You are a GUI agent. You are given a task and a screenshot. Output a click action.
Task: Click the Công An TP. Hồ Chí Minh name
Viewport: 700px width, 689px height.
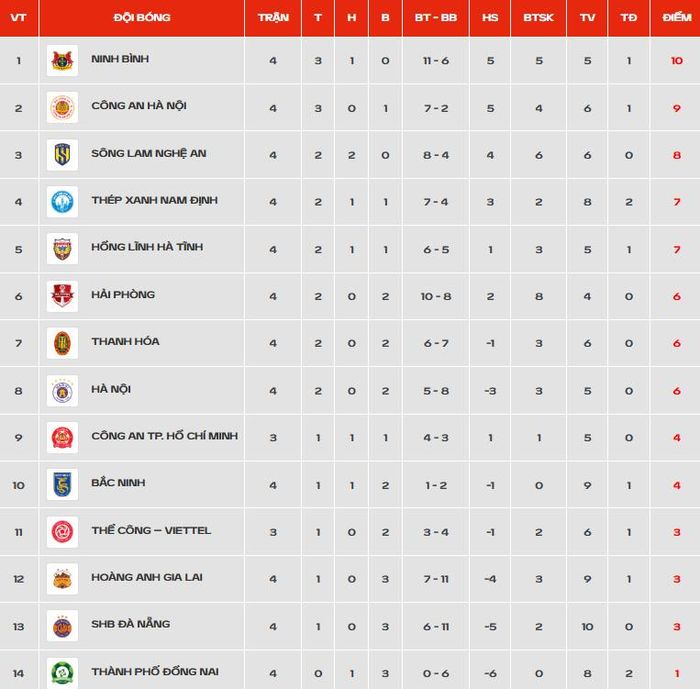coord(164,436)
